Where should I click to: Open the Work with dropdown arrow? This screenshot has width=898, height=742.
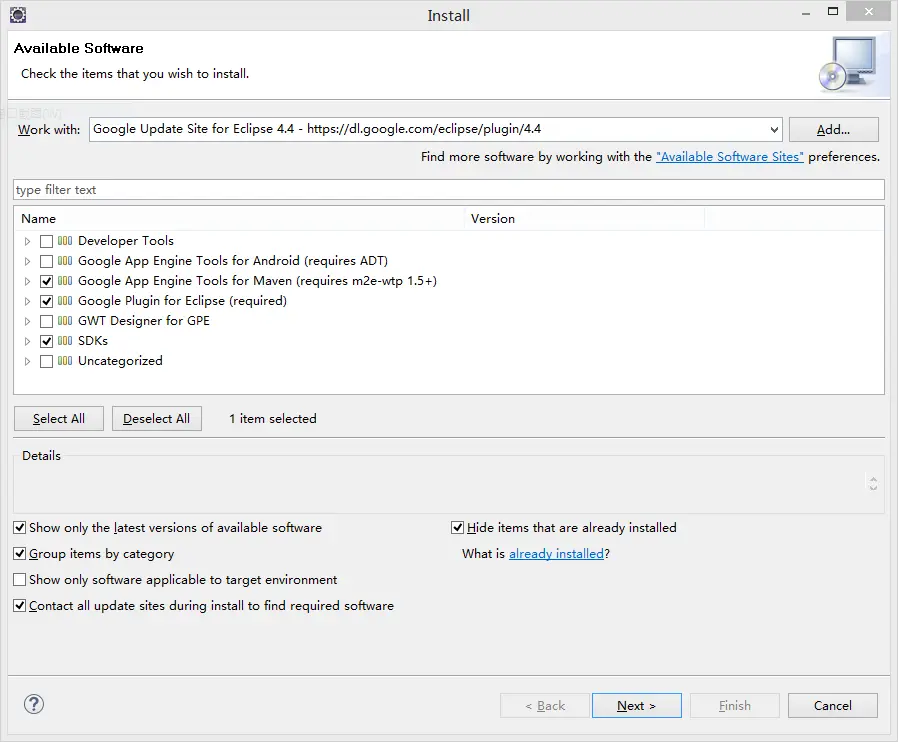point(774,129)
